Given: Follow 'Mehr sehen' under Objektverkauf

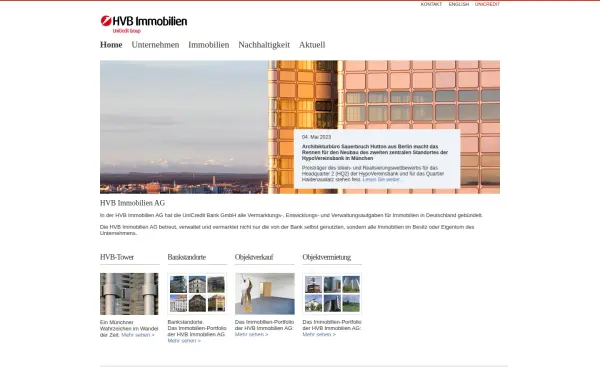Looking at the screenshot, I should tap(251, 334).
